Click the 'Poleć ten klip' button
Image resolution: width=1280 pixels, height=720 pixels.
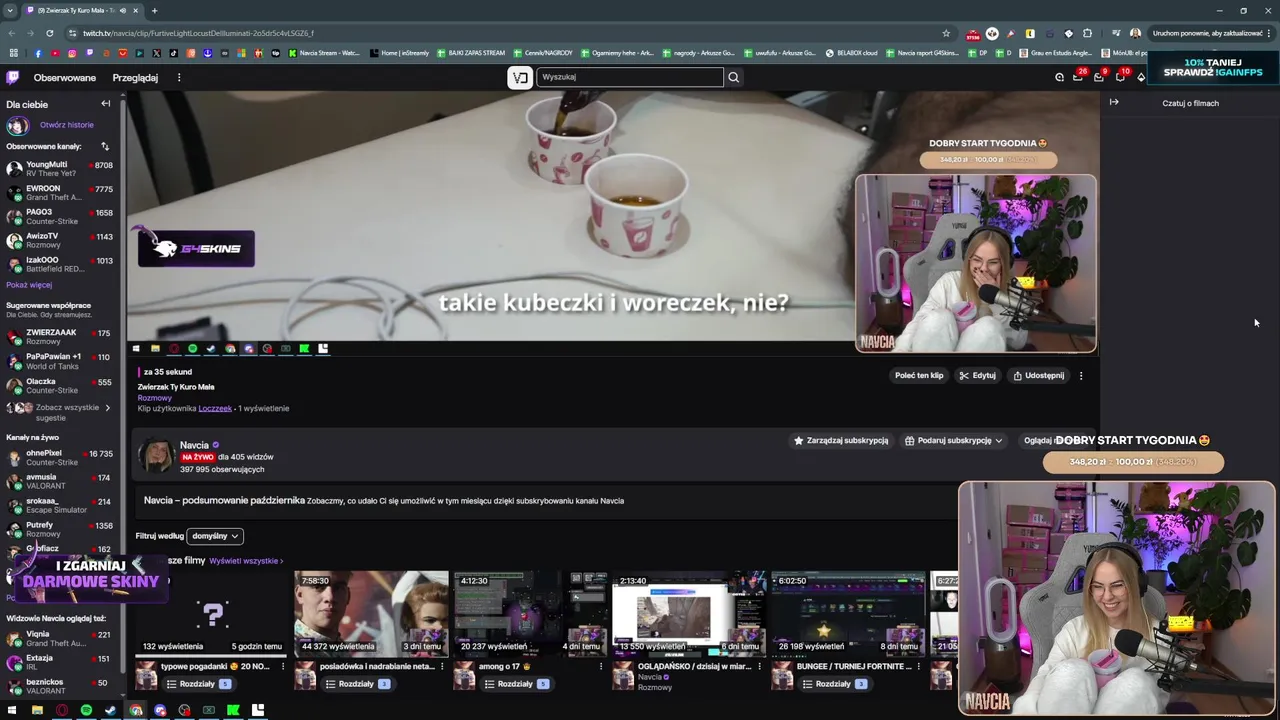click(x=919, y=375)
